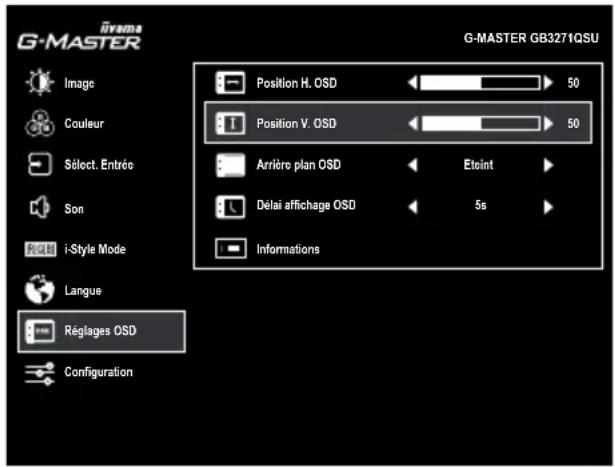Click the Délai affichage OSD clock icon
The width and height of the screenshot is (615, 467).
click(x=230, y=207)
